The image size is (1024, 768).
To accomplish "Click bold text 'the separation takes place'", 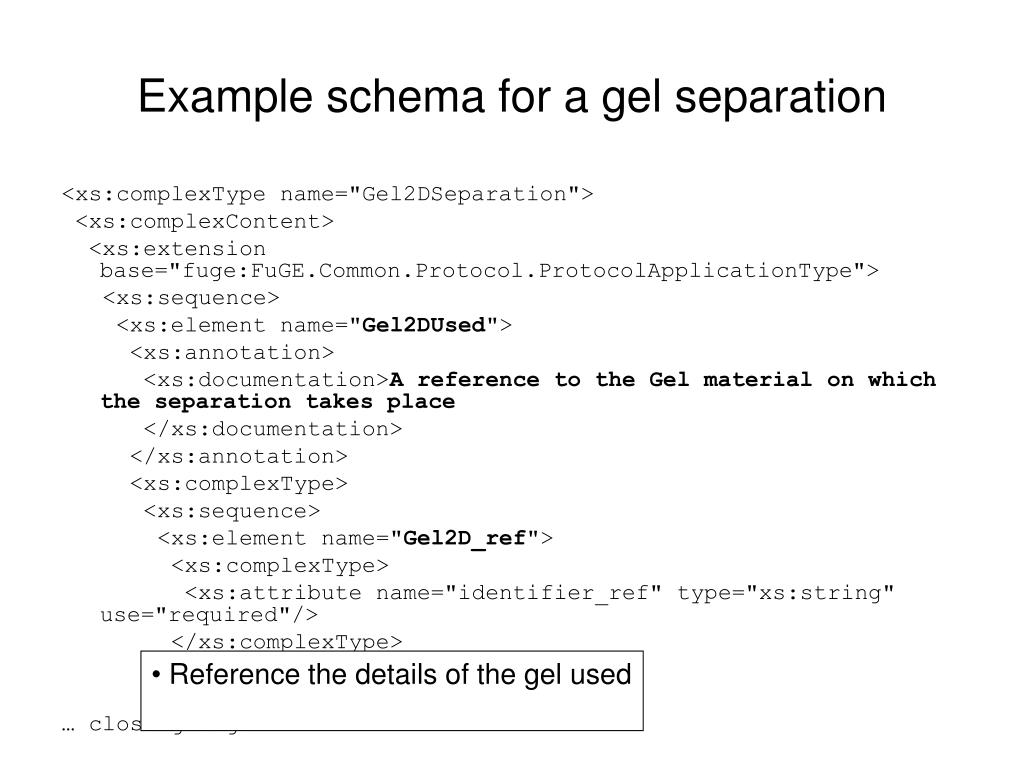I will 278,402.
